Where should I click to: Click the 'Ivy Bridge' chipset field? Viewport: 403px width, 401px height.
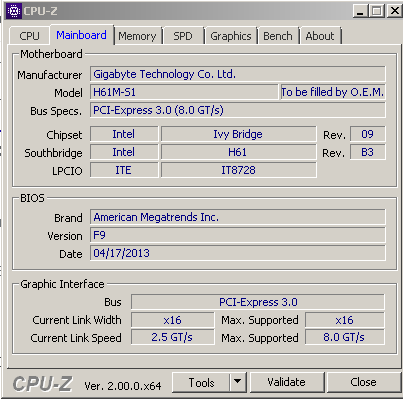[238, 134]
